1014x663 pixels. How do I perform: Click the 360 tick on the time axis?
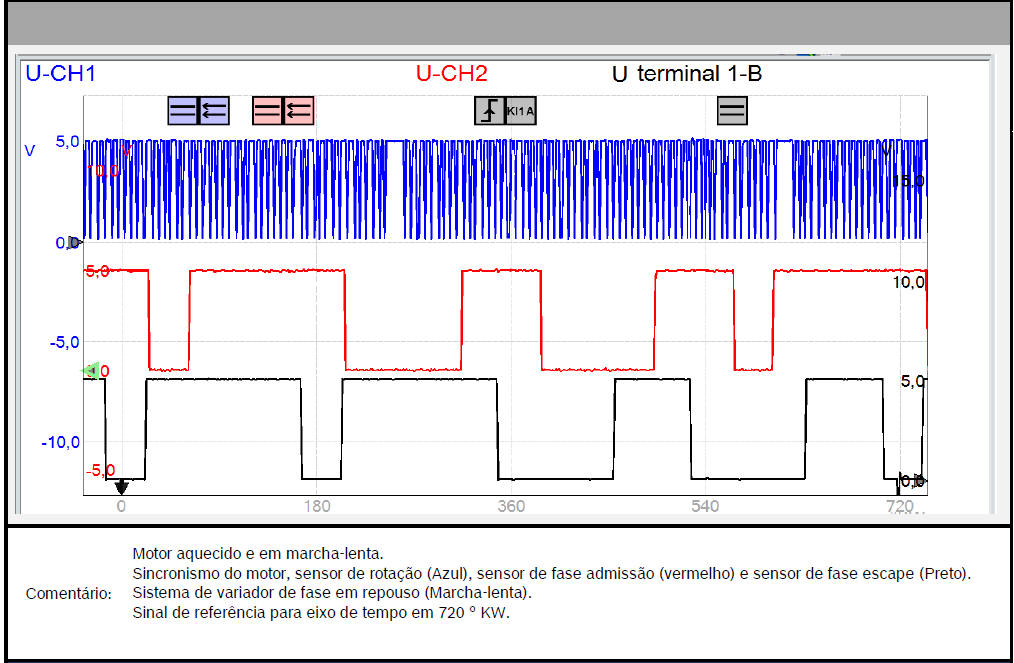point(511,507)
